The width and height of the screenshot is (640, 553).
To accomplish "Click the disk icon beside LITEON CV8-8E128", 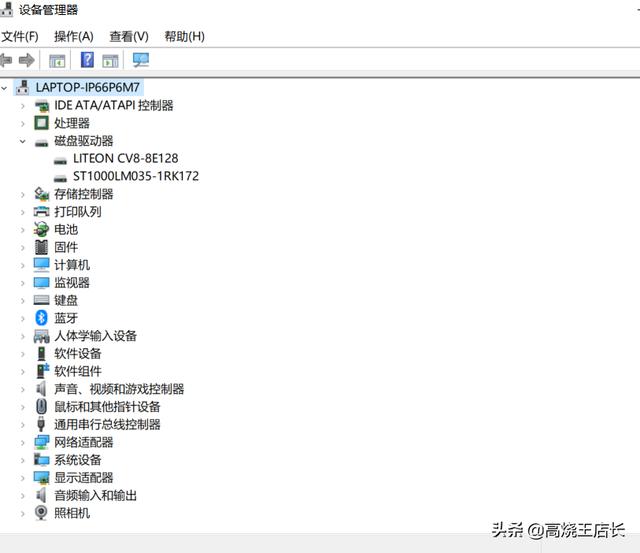I will tap(60, 160).
